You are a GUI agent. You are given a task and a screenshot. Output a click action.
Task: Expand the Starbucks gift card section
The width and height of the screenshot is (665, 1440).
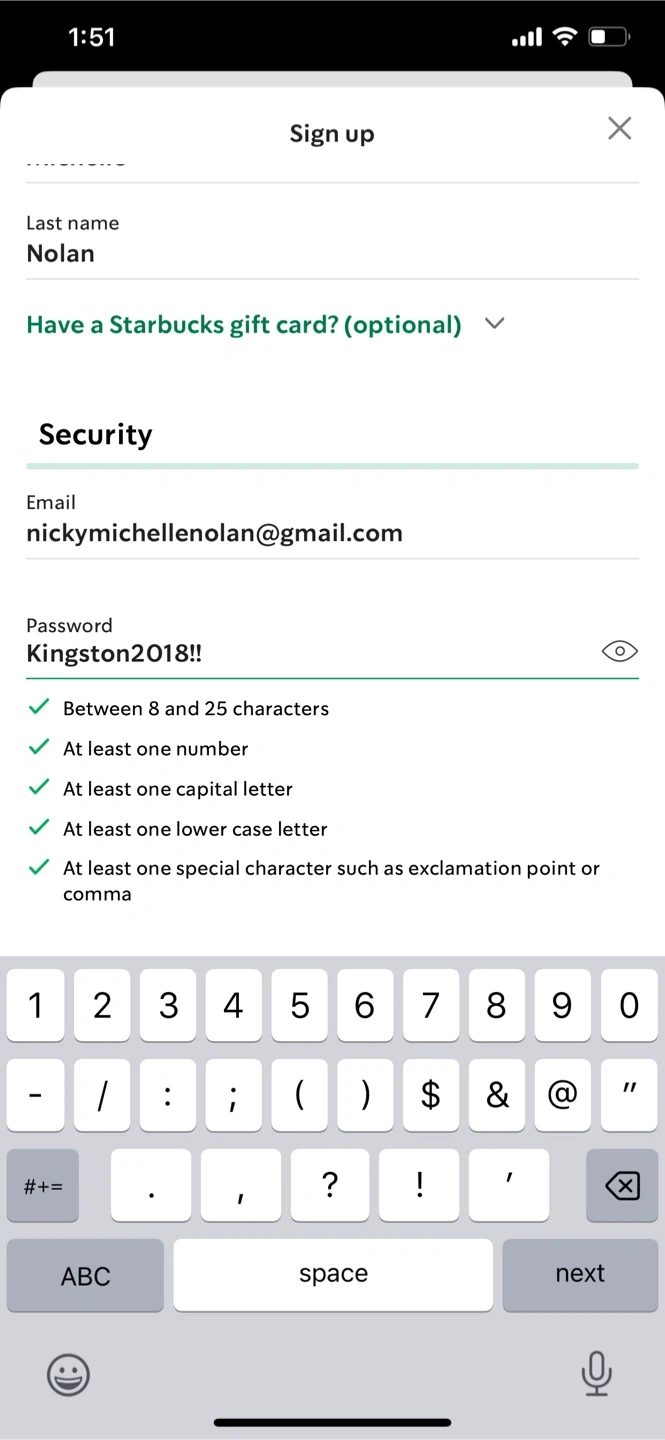[x=244, y=325]
